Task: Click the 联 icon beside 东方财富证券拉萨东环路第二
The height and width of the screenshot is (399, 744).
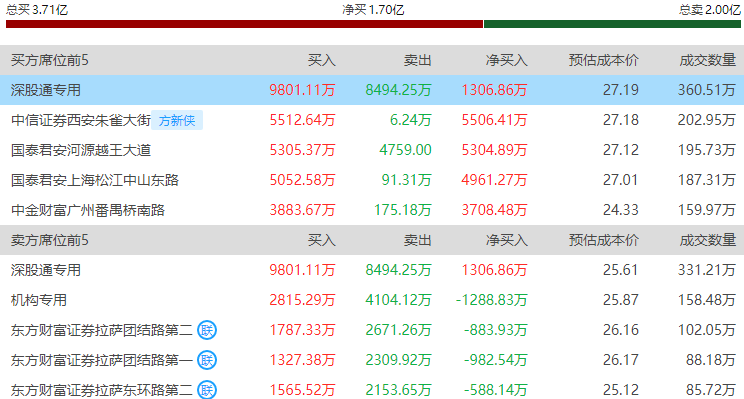Action: (x=207, y=390)
